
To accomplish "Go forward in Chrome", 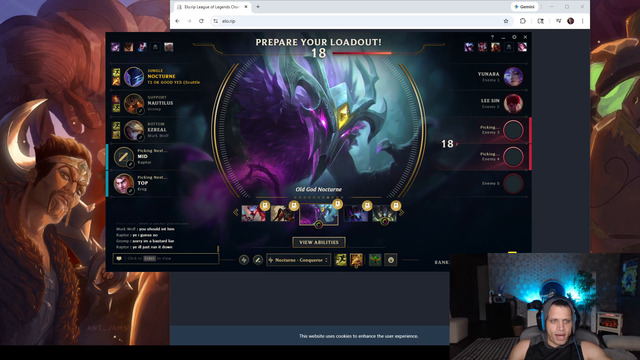I will coord(189,21).
